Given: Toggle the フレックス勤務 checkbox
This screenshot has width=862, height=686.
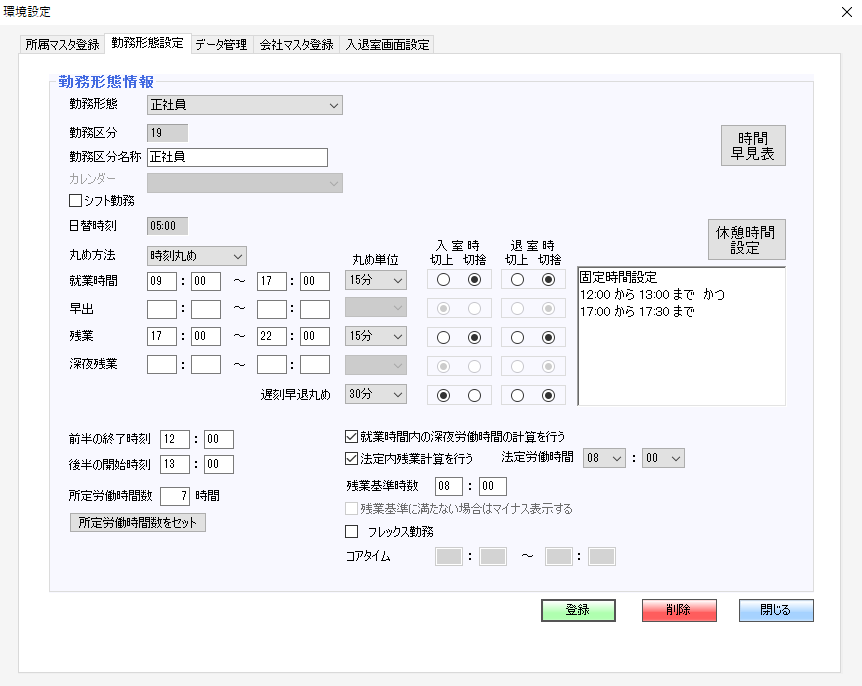Looking at the screenshot, I should click(351, 532).
